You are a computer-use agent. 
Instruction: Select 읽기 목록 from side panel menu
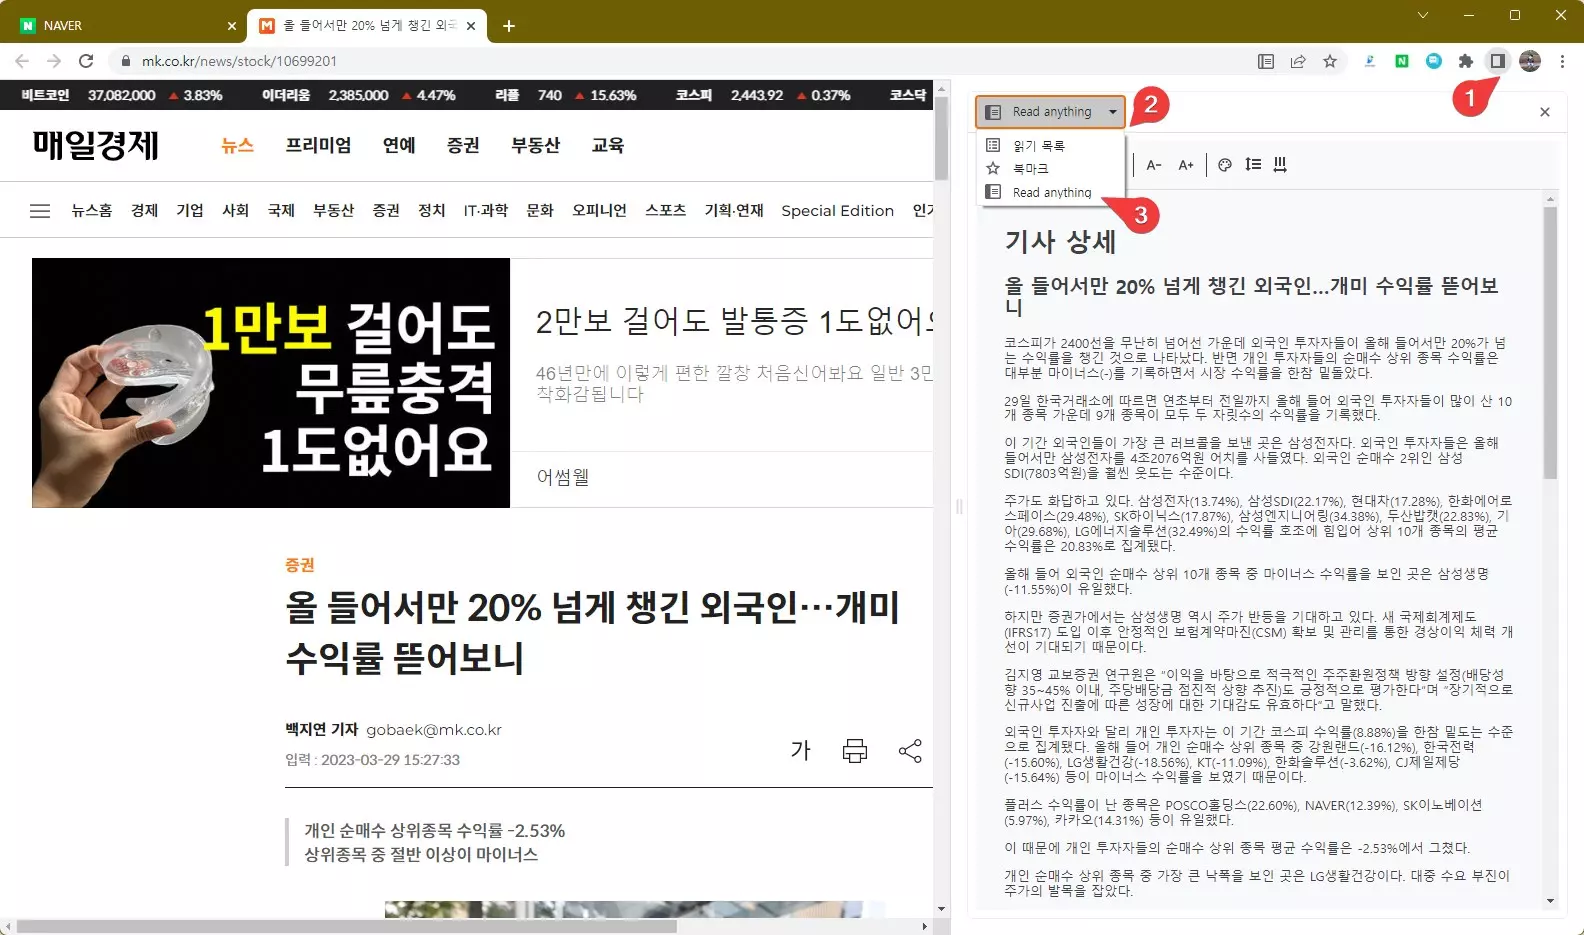pos(1050,145)
